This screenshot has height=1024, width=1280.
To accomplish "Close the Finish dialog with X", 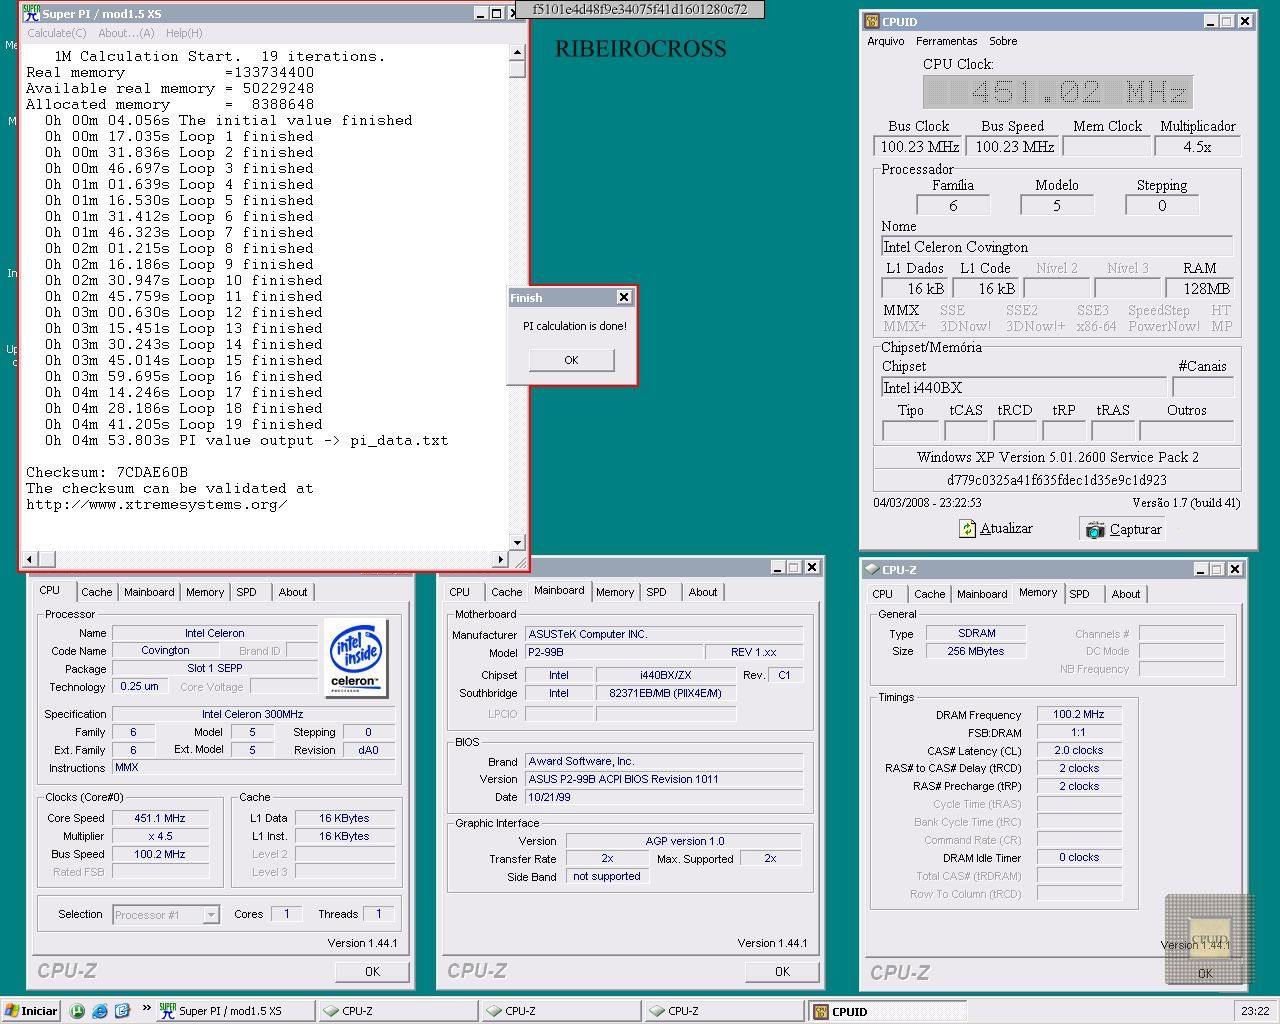I will (624, 297).
